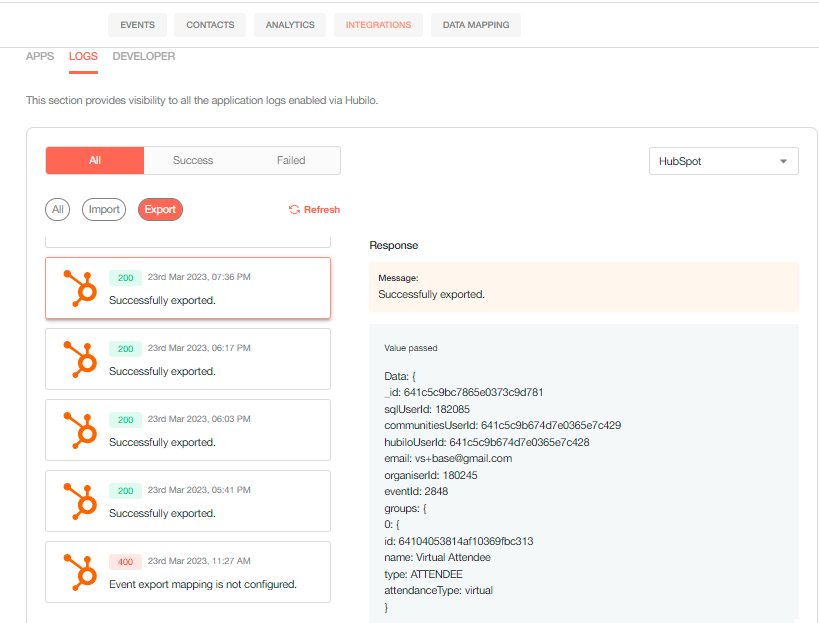Click the HubSpot dropdown arrow
This screenshot has height=623, width=819.
click(783, 161)
